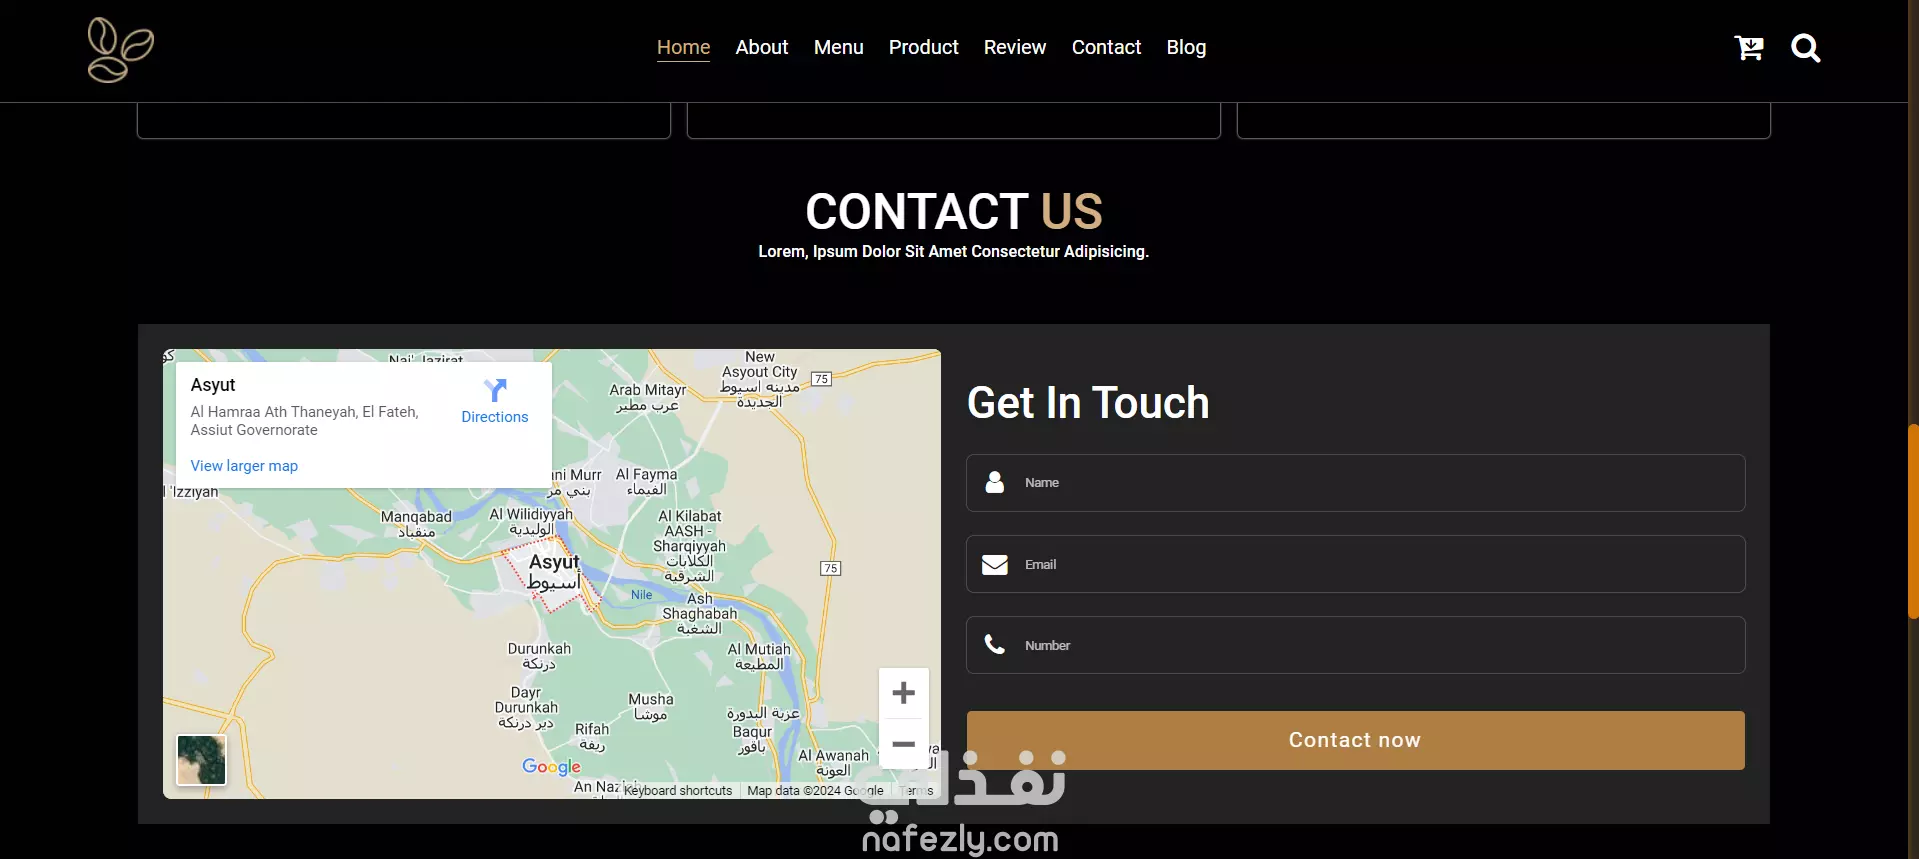Focus the Name input field

pyautogui.click(x=1355, y=483)
